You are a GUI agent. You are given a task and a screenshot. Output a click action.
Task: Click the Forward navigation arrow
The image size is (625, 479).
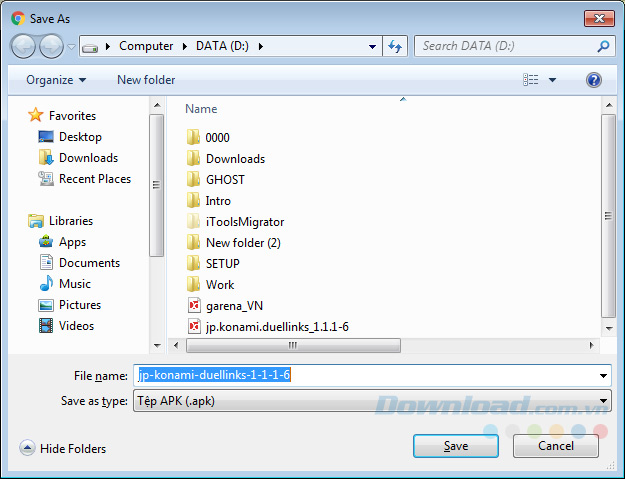tap(51, 46)
